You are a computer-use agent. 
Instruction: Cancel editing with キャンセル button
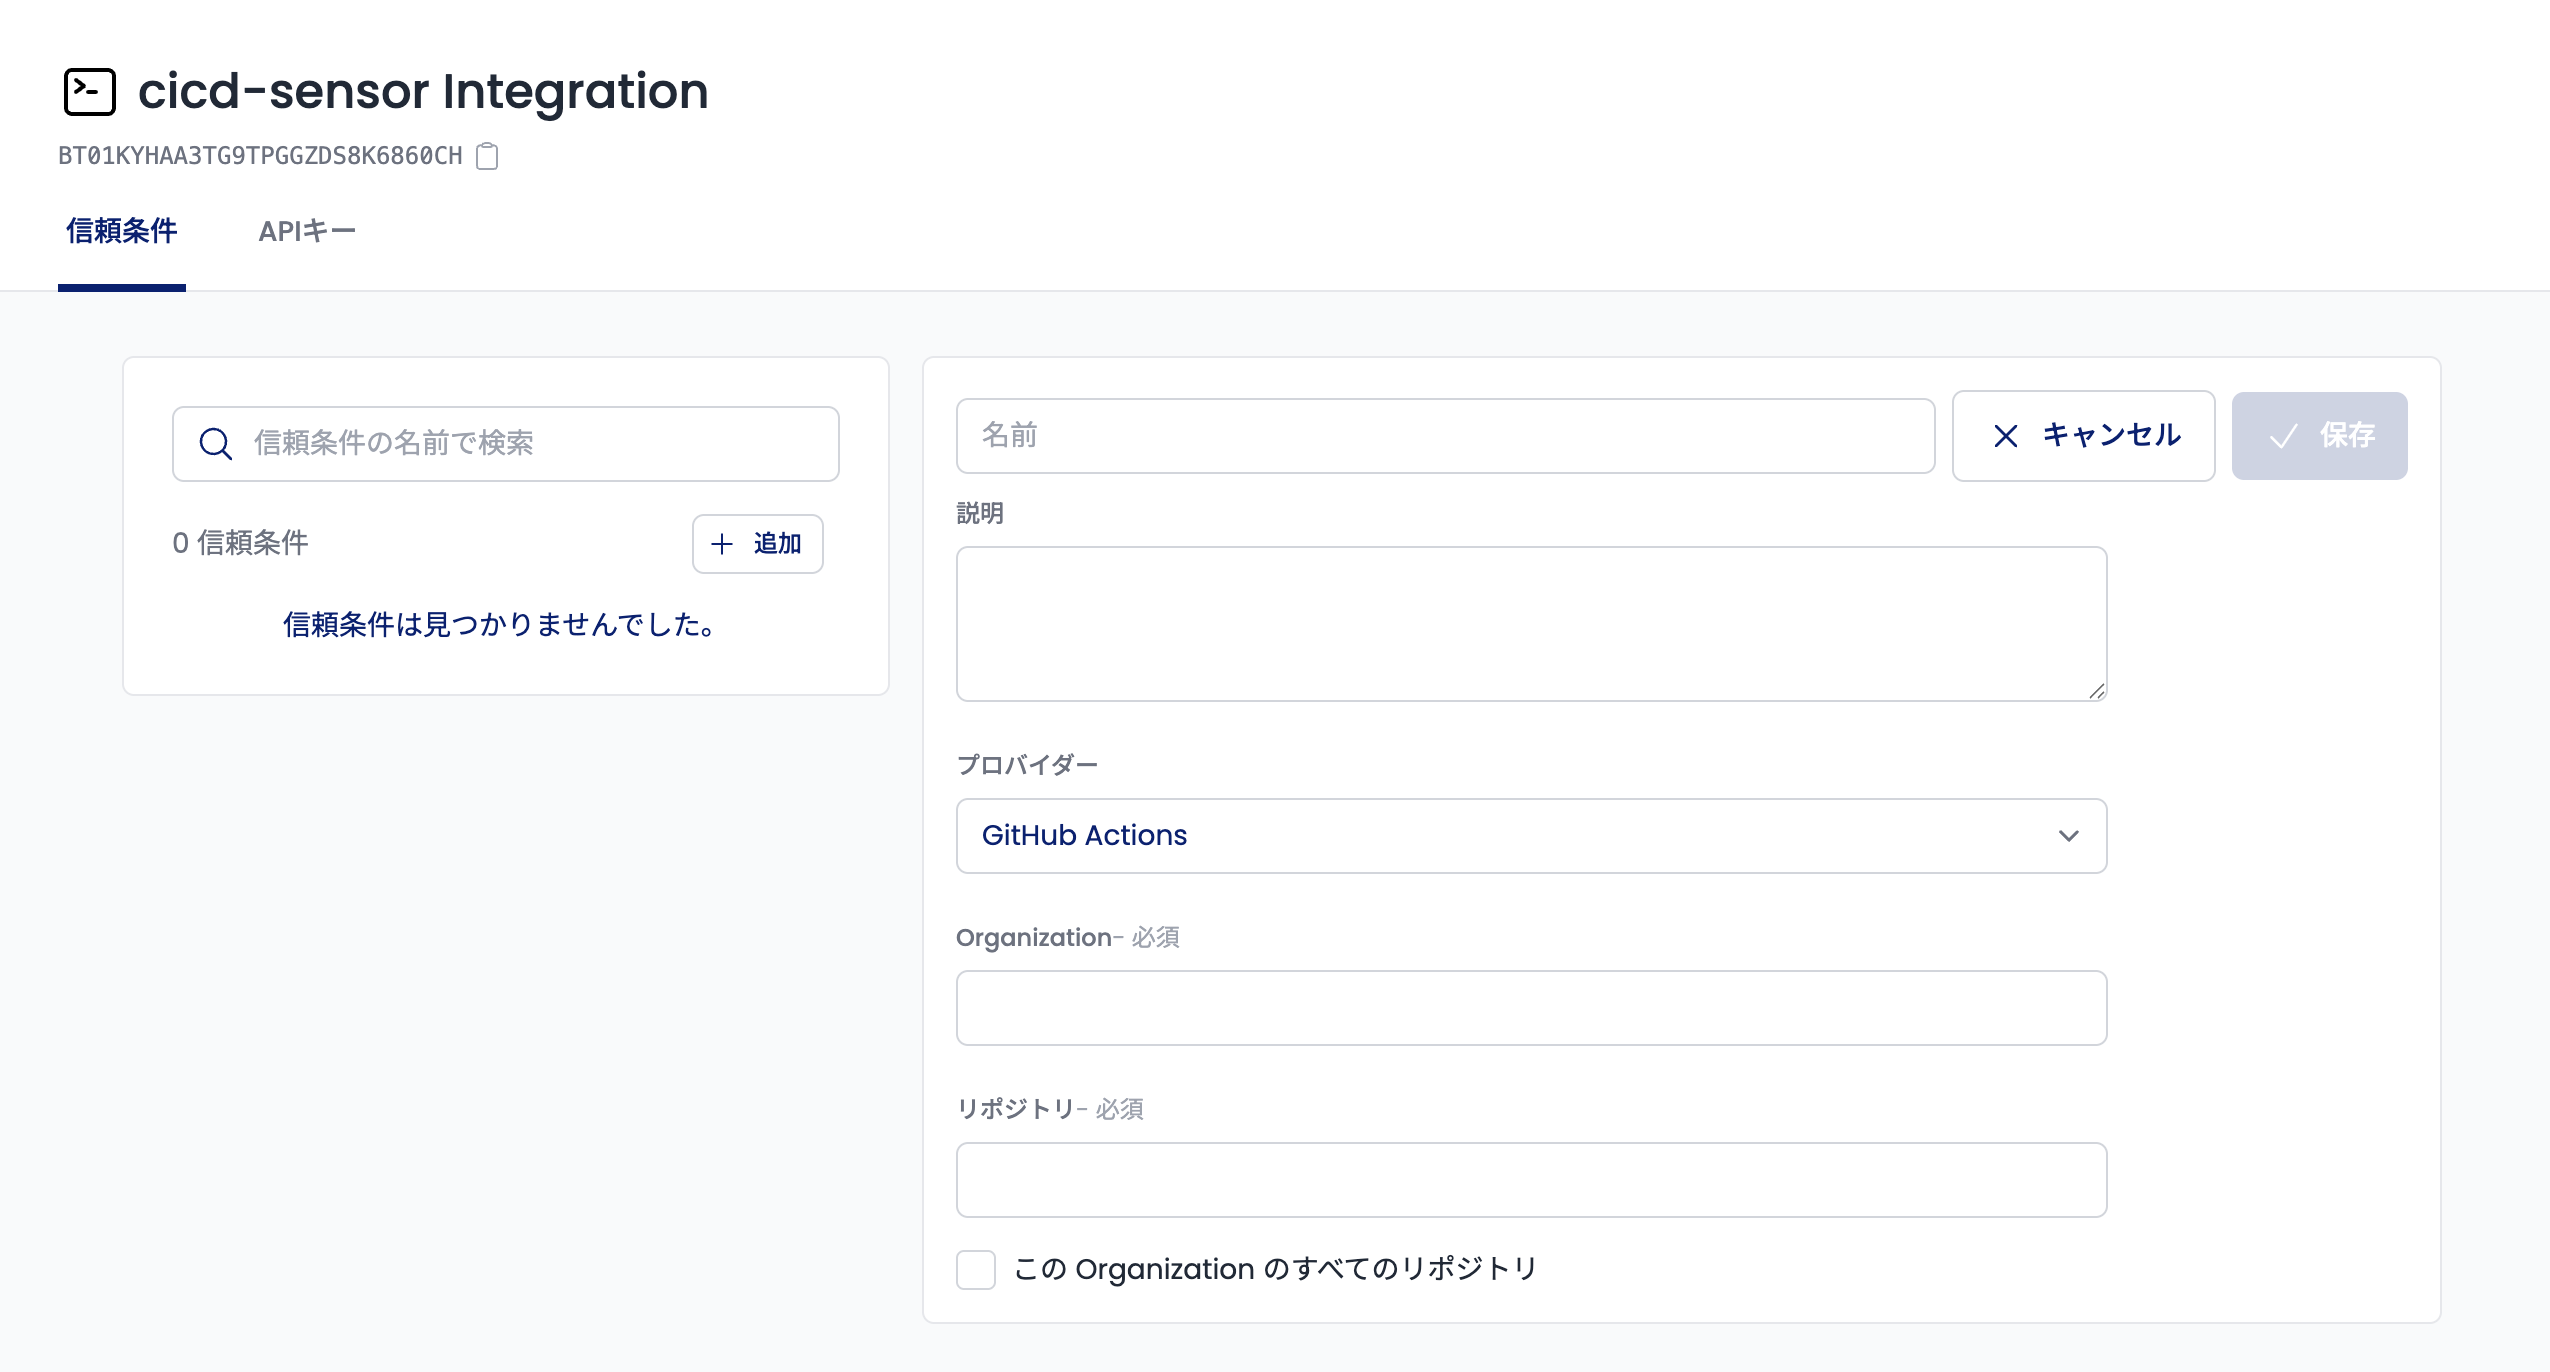[x=2084, y=436]
